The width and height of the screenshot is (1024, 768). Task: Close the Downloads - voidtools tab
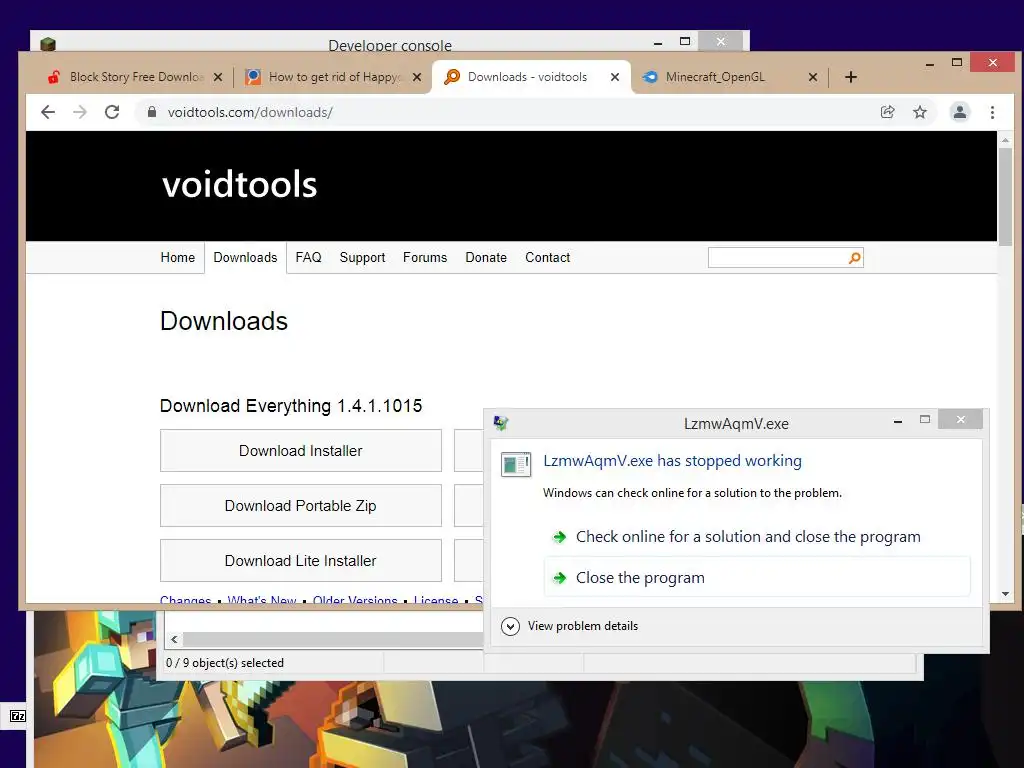click(x=615, y=77)
